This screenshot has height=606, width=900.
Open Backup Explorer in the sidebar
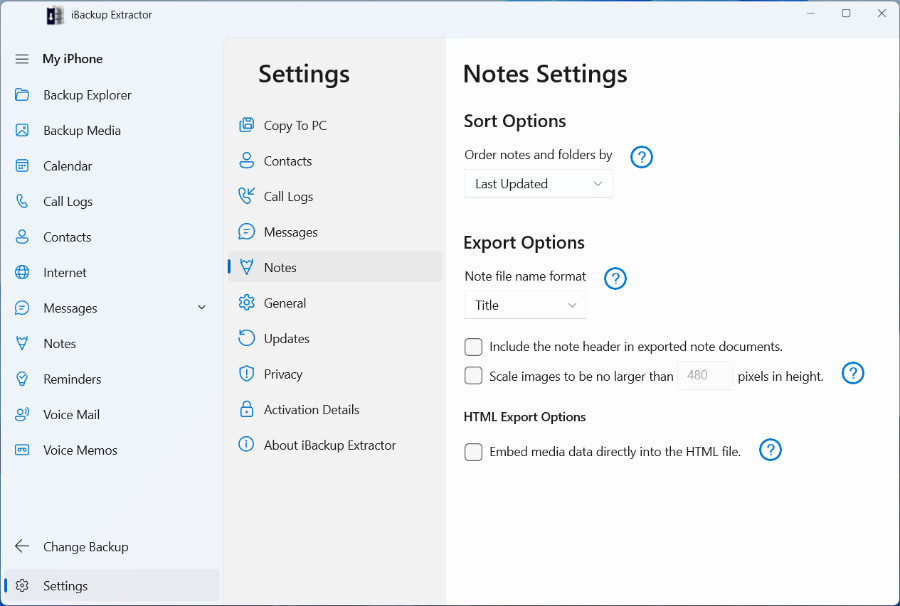pos(87,95)
